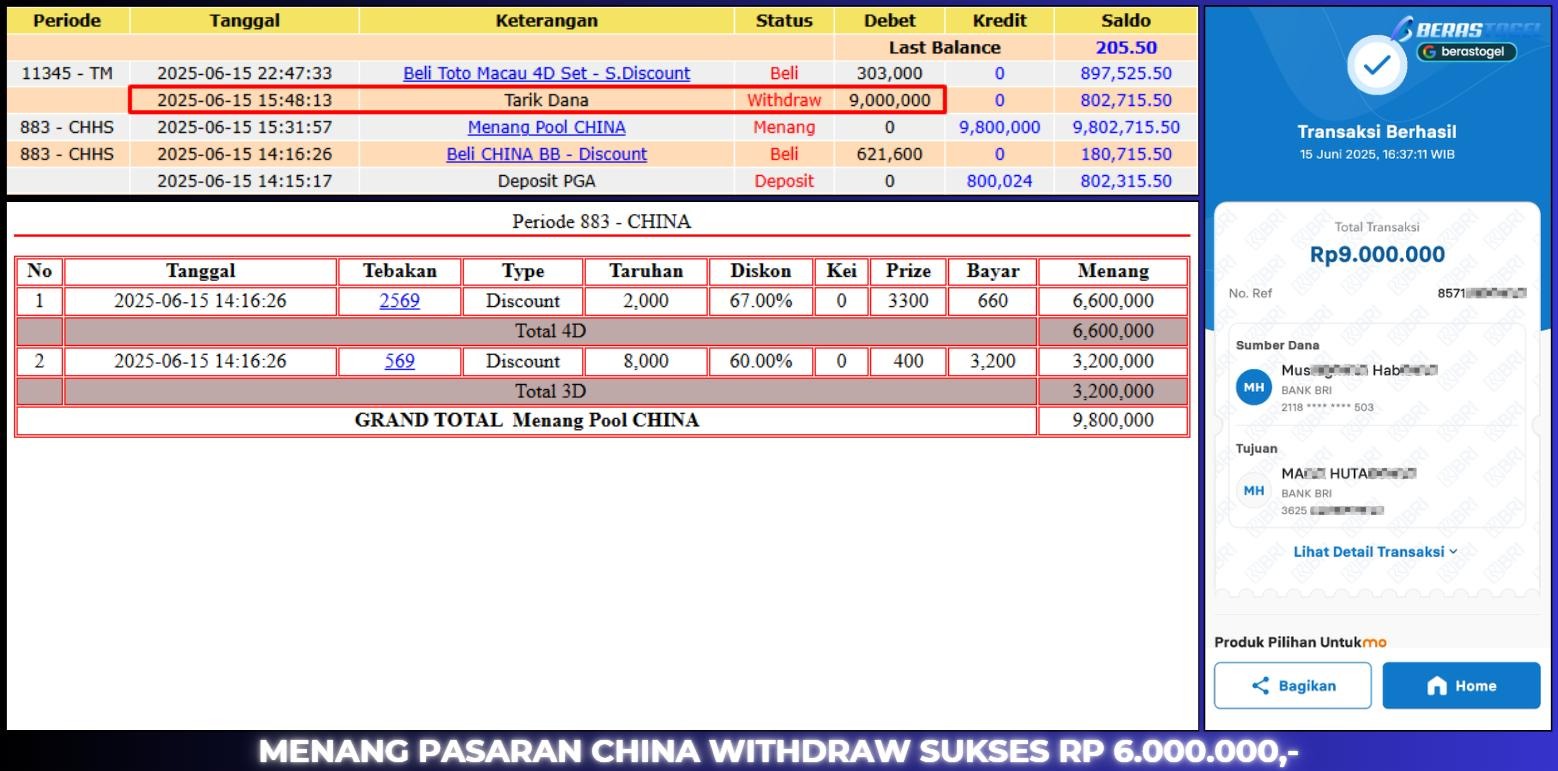Click the 9,802,715.50 saldo value
This screenshot has height=771, width=1558.
pos(1126,127)
